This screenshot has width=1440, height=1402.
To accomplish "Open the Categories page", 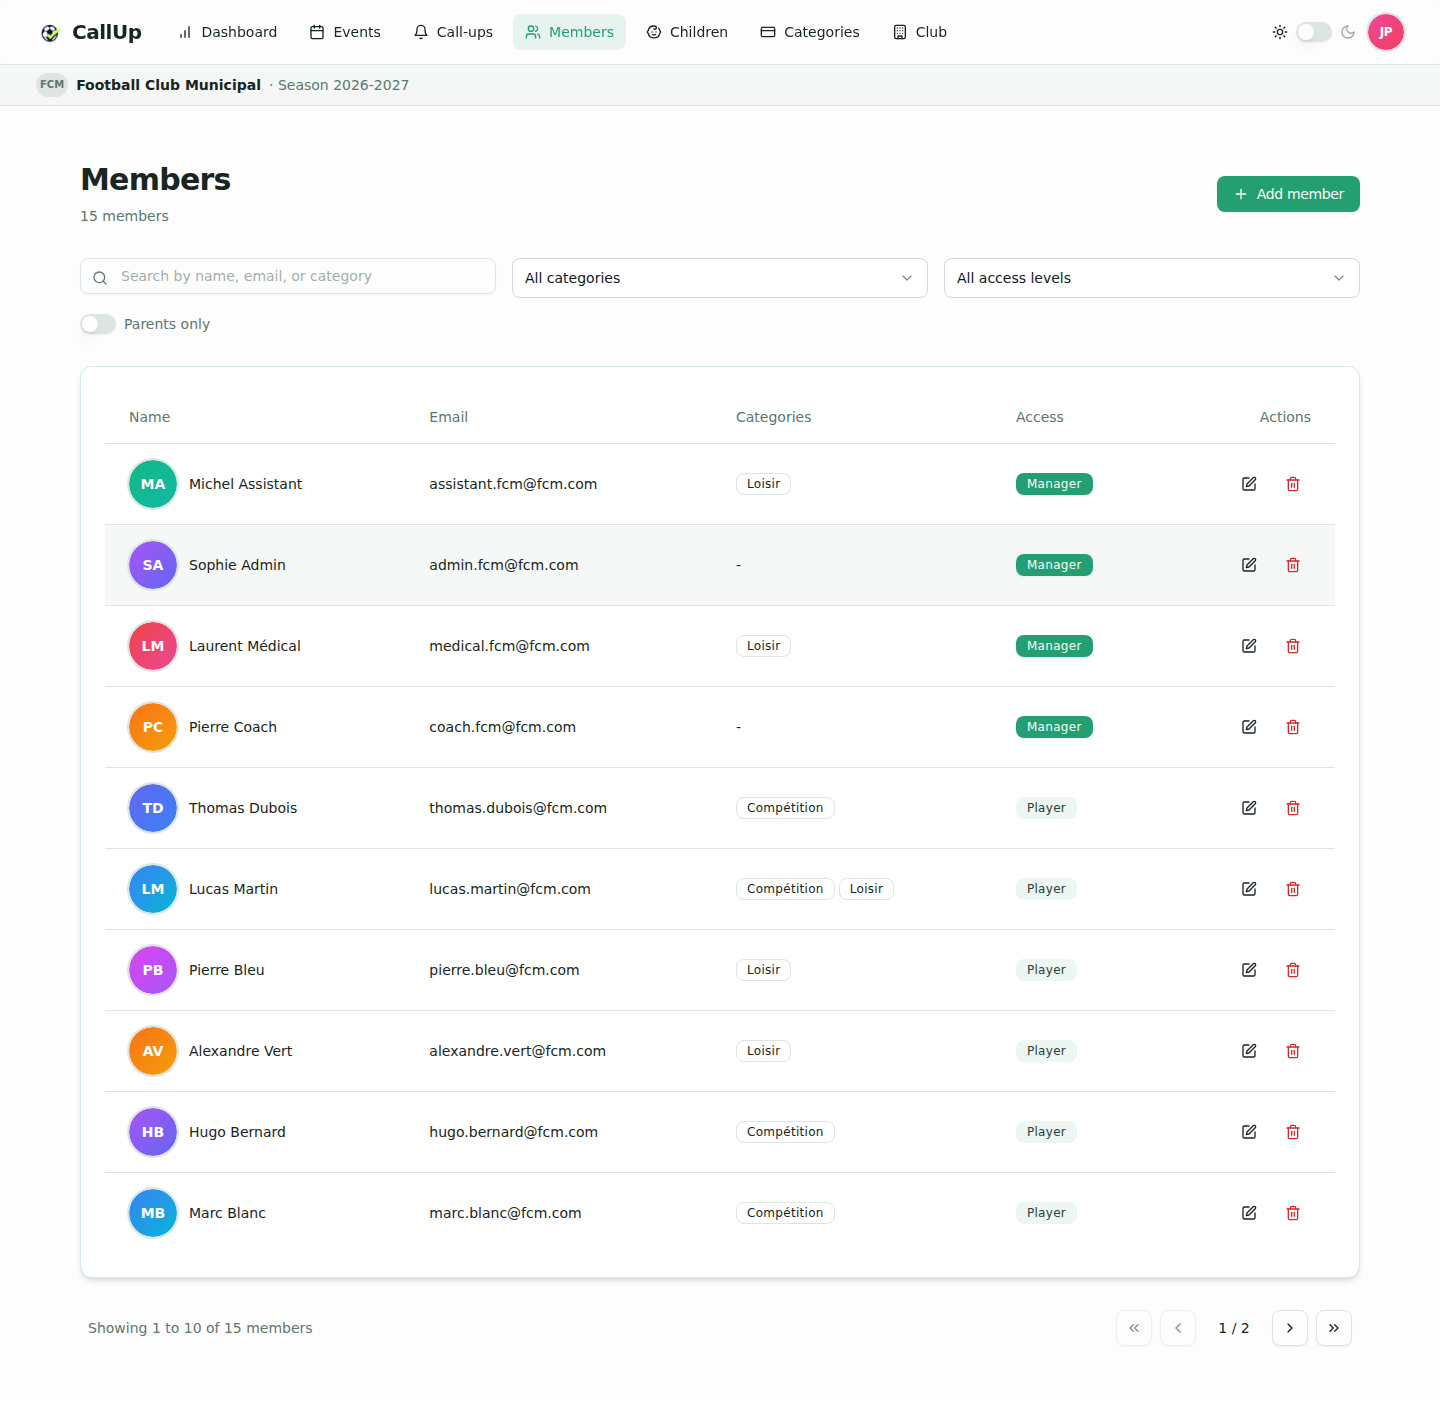I will (810, 32).
